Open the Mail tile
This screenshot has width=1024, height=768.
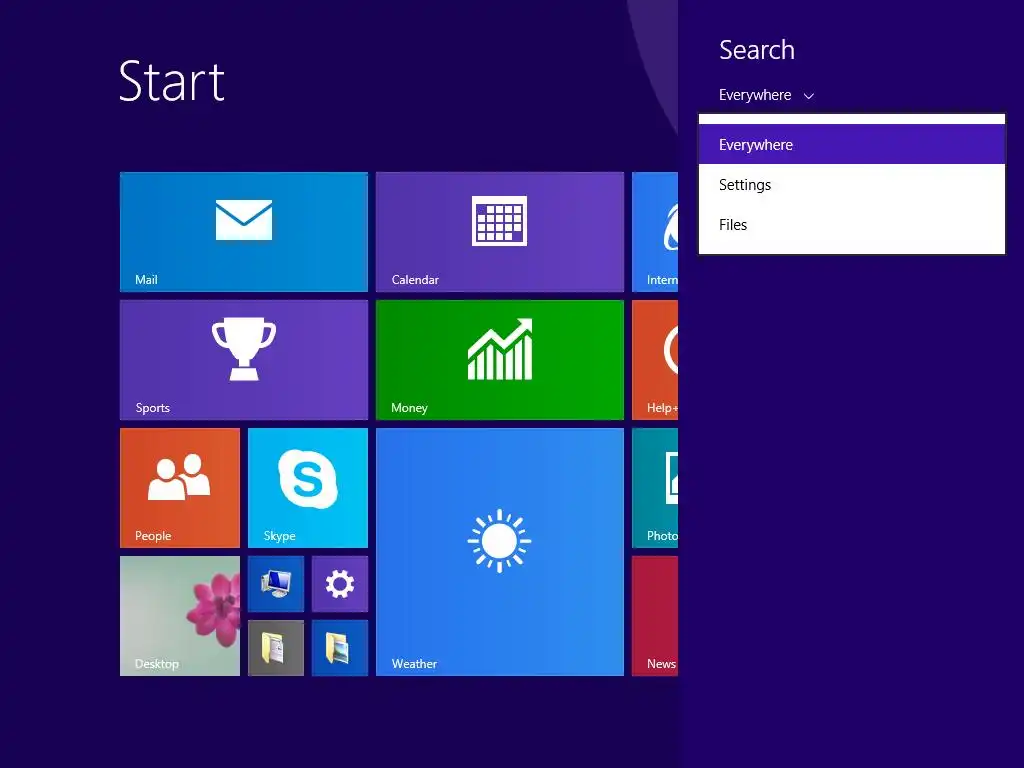pyautogui.click(x=244, y=232)
